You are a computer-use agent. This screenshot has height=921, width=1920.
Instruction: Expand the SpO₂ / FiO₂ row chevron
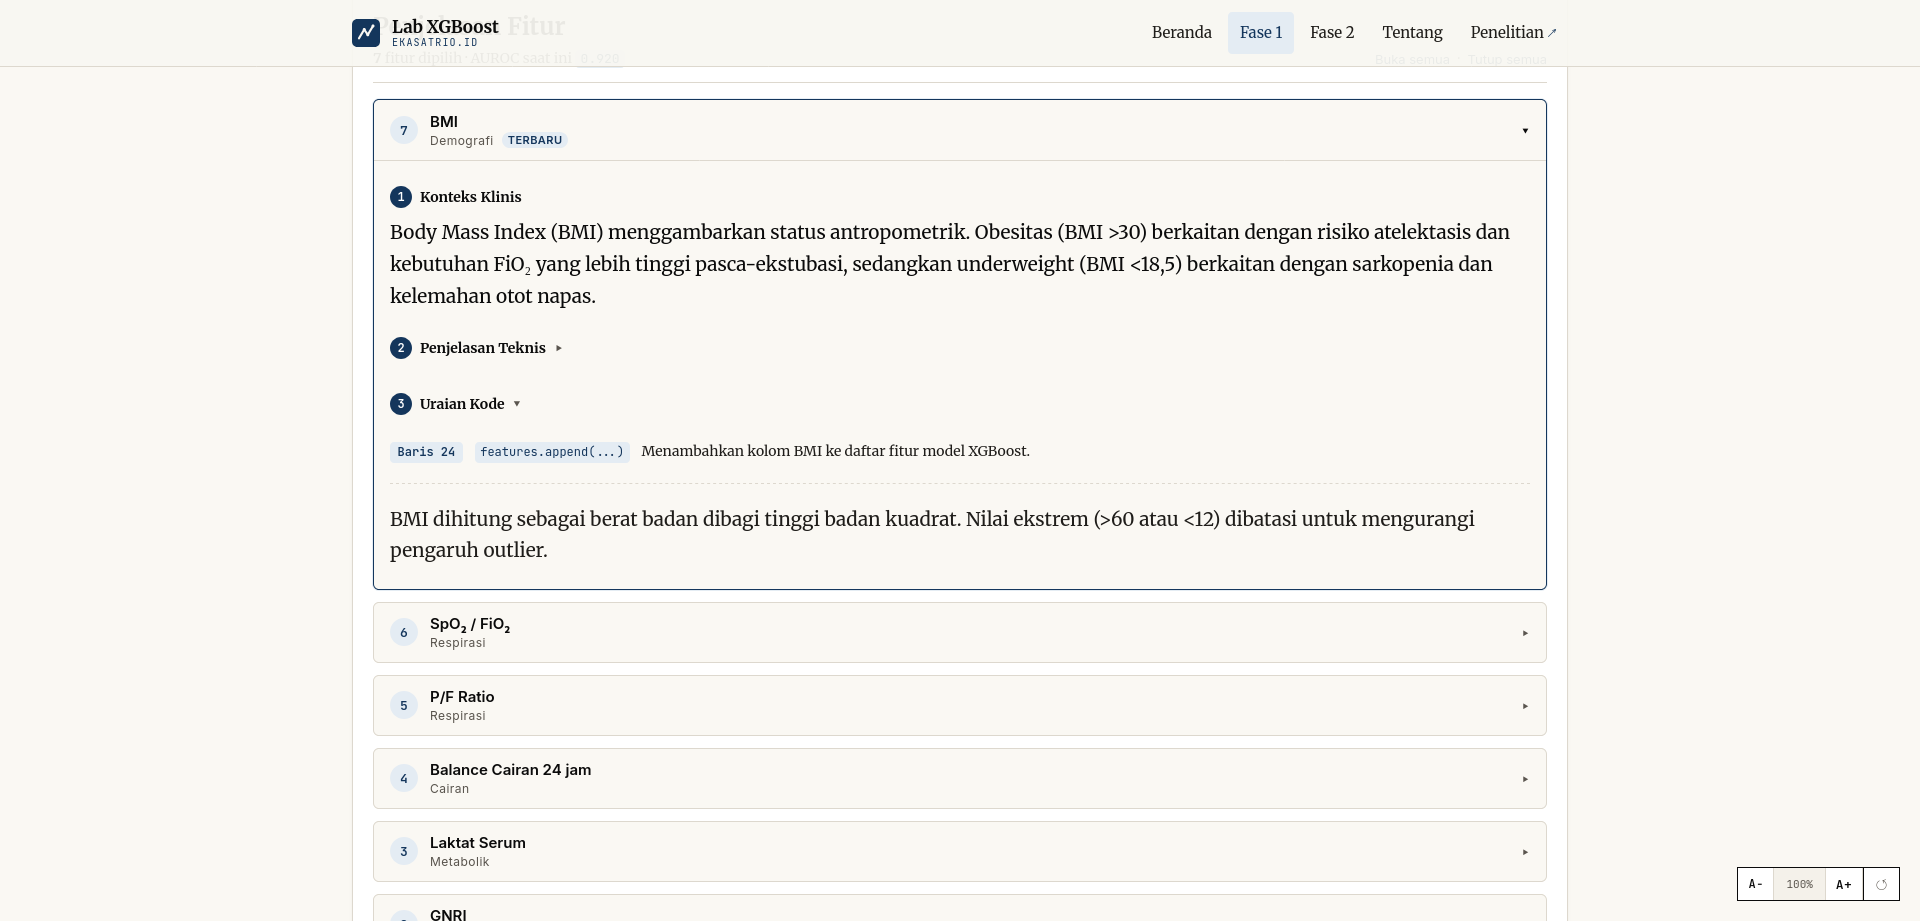[x=1525, y=633]
